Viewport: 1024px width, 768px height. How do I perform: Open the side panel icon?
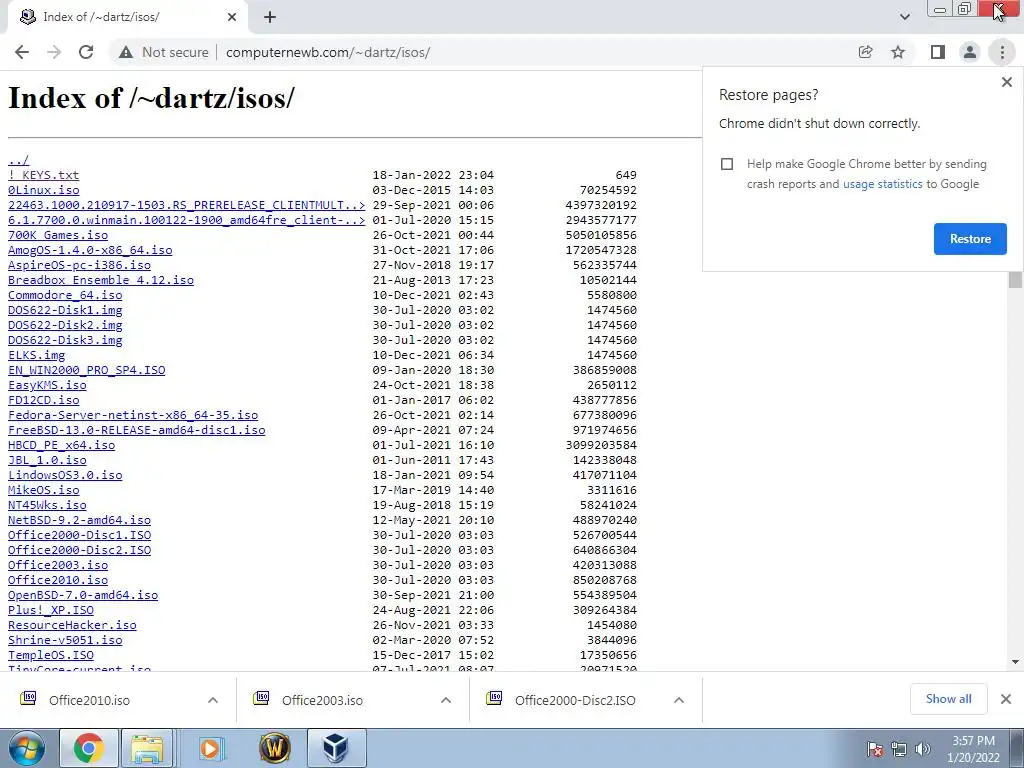tap(937, 52)
